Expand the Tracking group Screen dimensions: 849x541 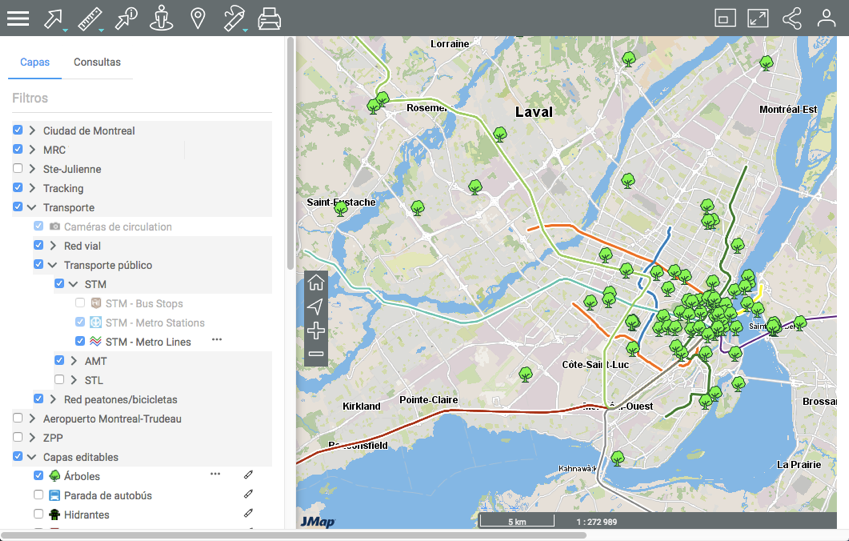(x=32, y=188)
